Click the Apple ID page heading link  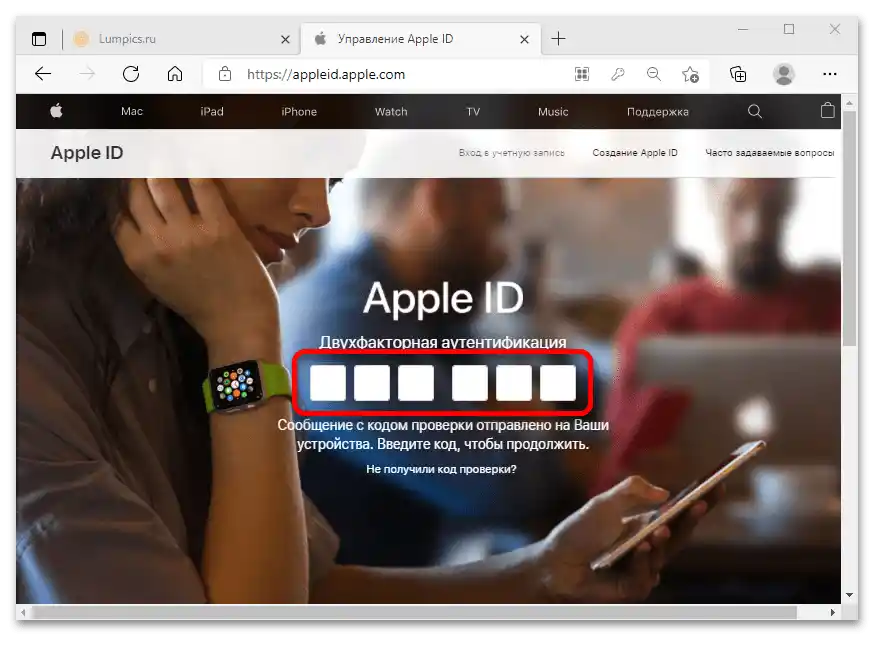pyautogui.click(x=87, y=153)
